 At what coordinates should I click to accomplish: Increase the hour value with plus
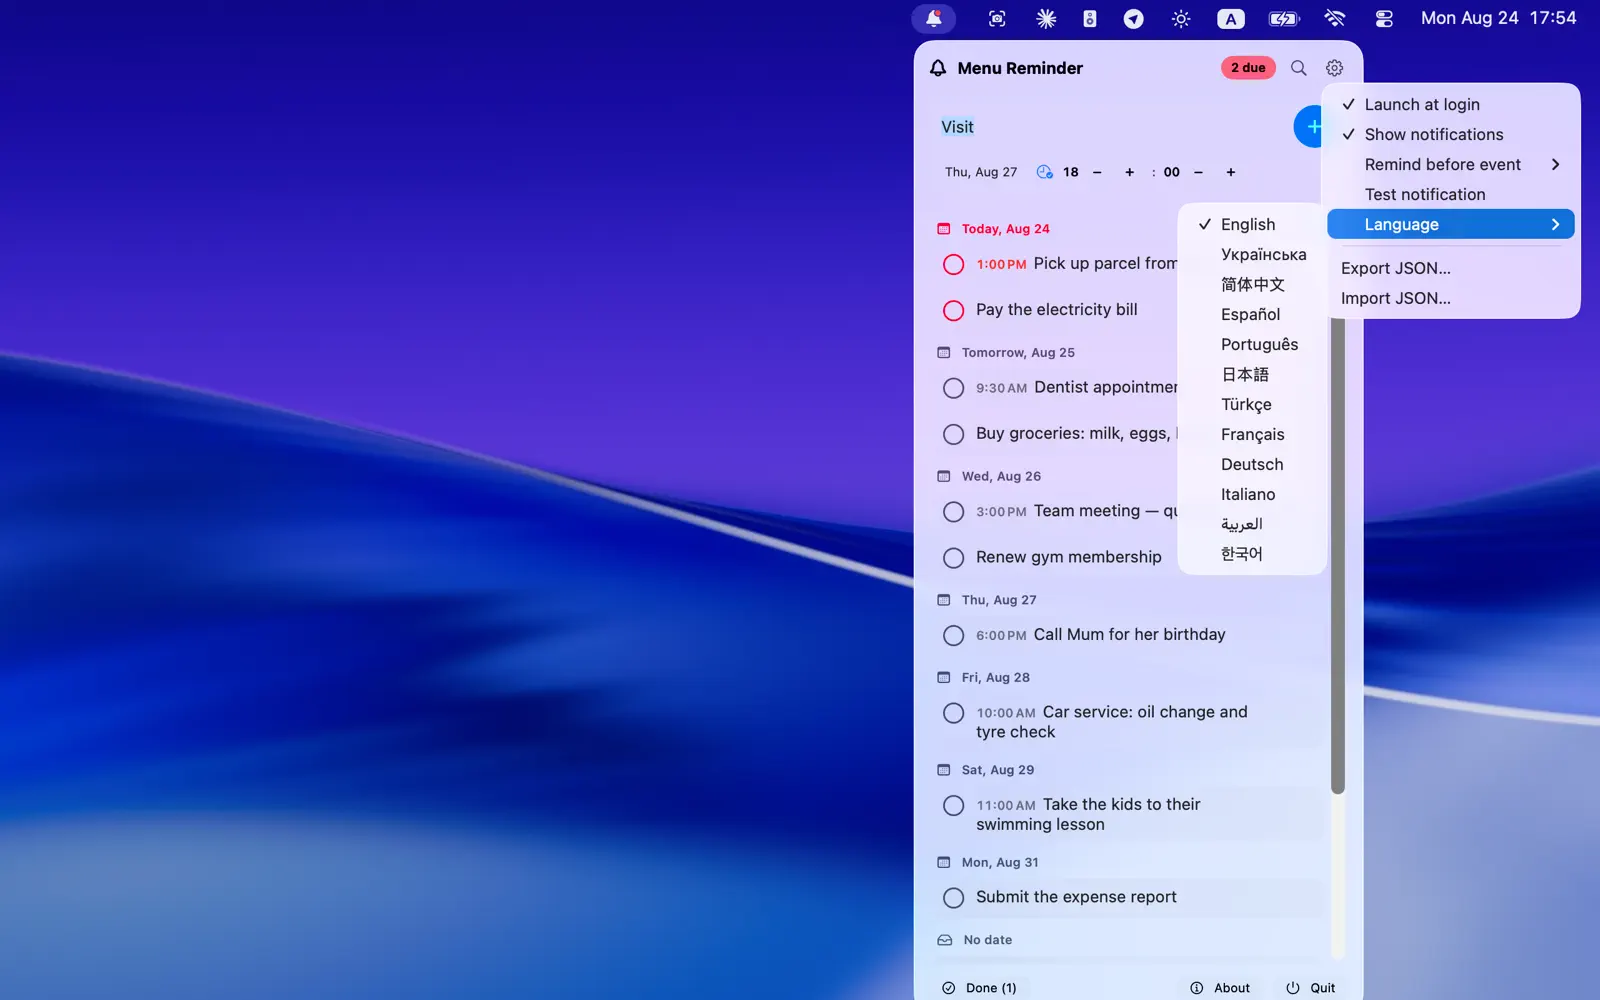click(1130, 172)
